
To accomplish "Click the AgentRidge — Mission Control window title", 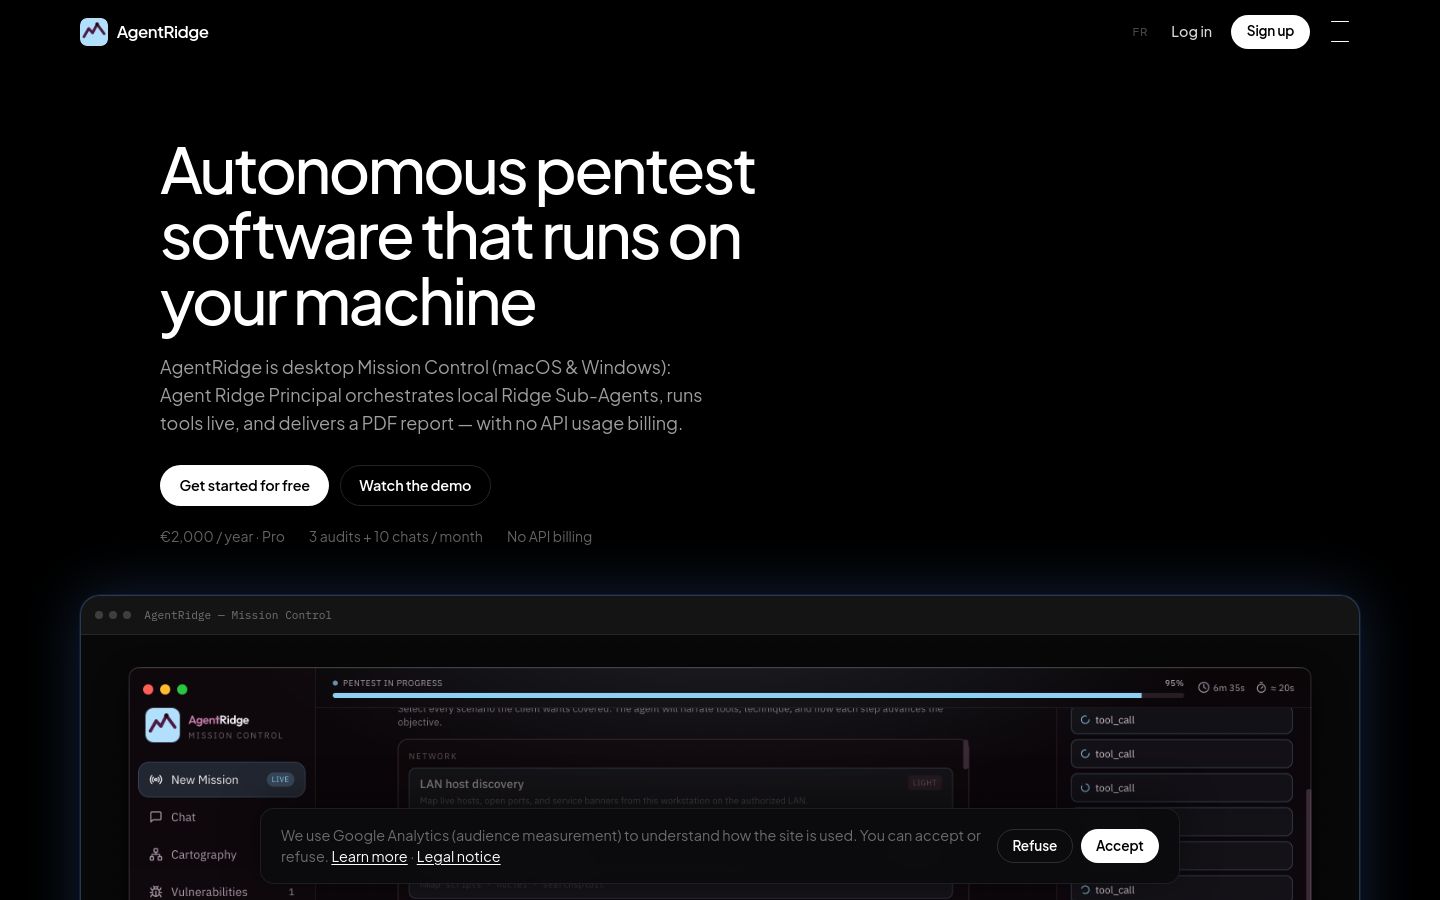I will 238,615.
